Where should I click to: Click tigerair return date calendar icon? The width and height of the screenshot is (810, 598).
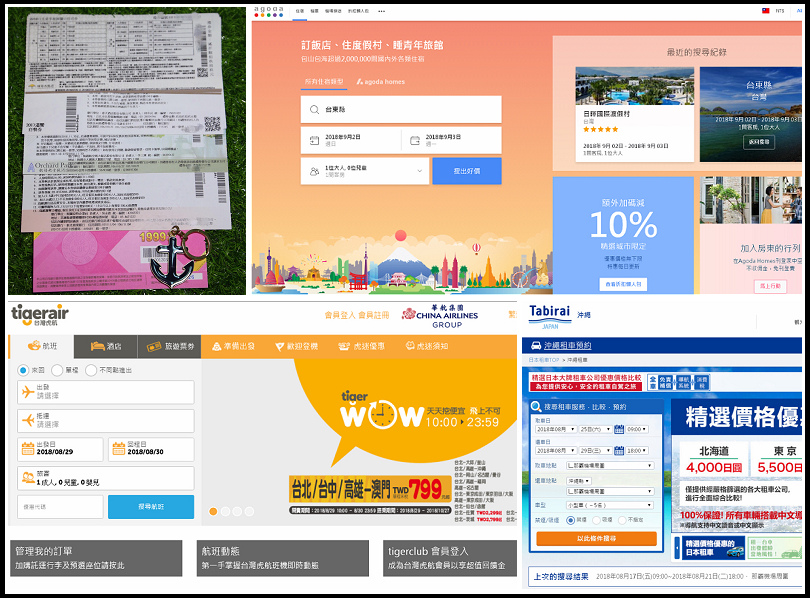point(119,448)
